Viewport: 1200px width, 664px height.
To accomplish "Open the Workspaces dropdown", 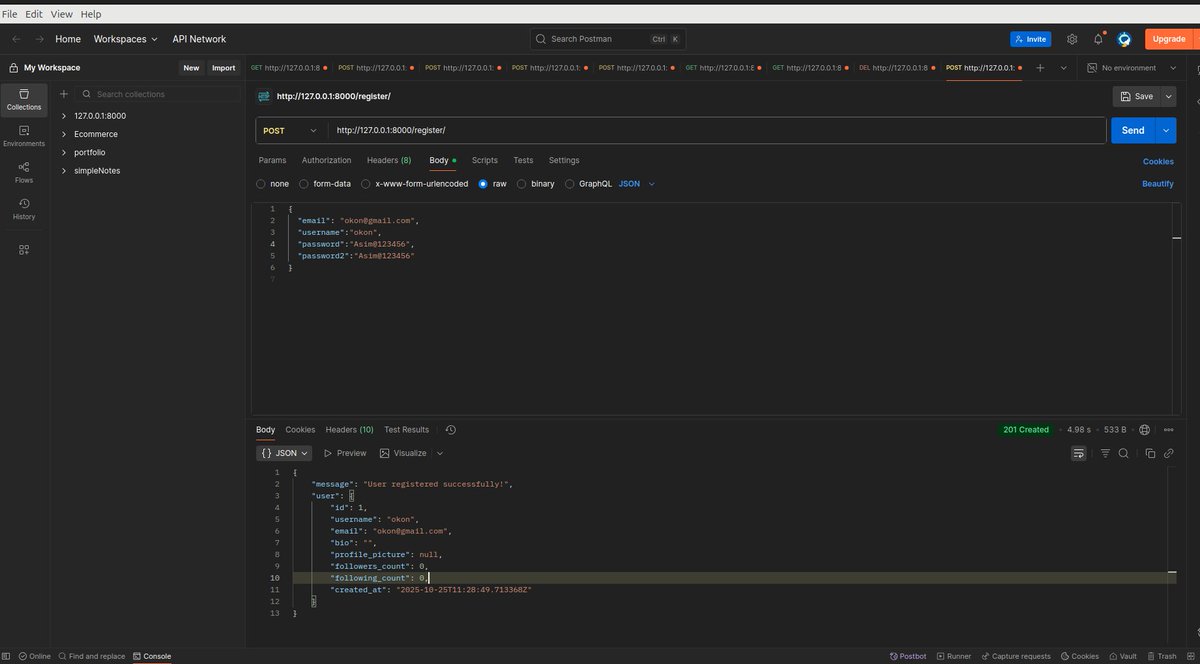I will click(x=126, y=39).
